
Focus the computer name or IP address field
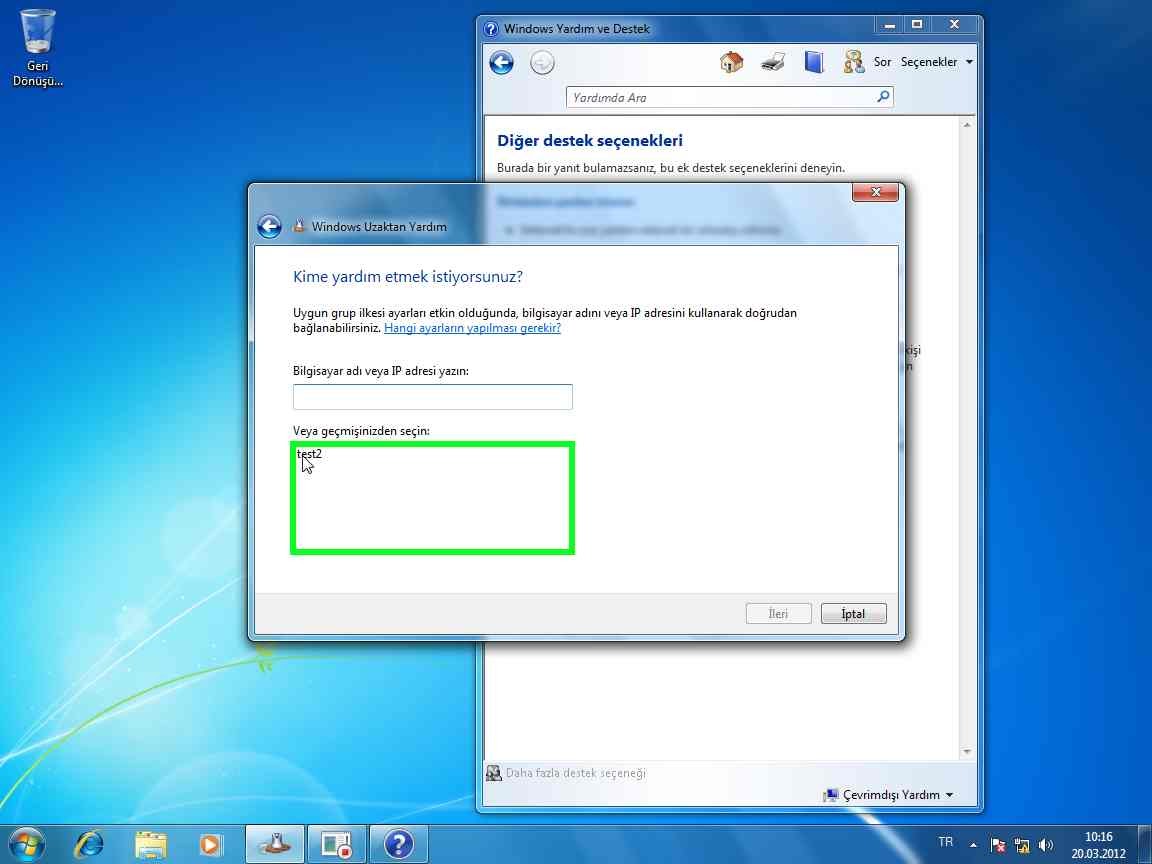click(x=433, y=397)
